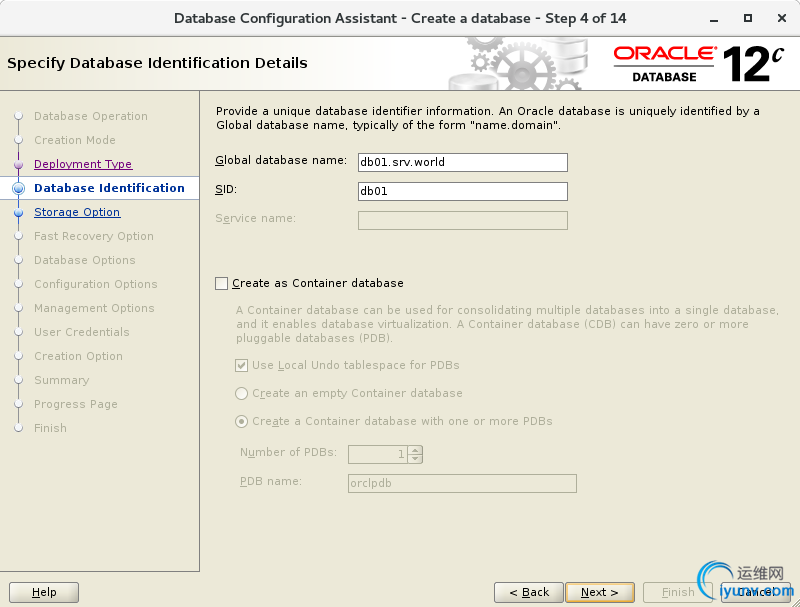800x607 pixels.
Task: Click the Deployment Type step bullet icon
Action: coord(19,164)
